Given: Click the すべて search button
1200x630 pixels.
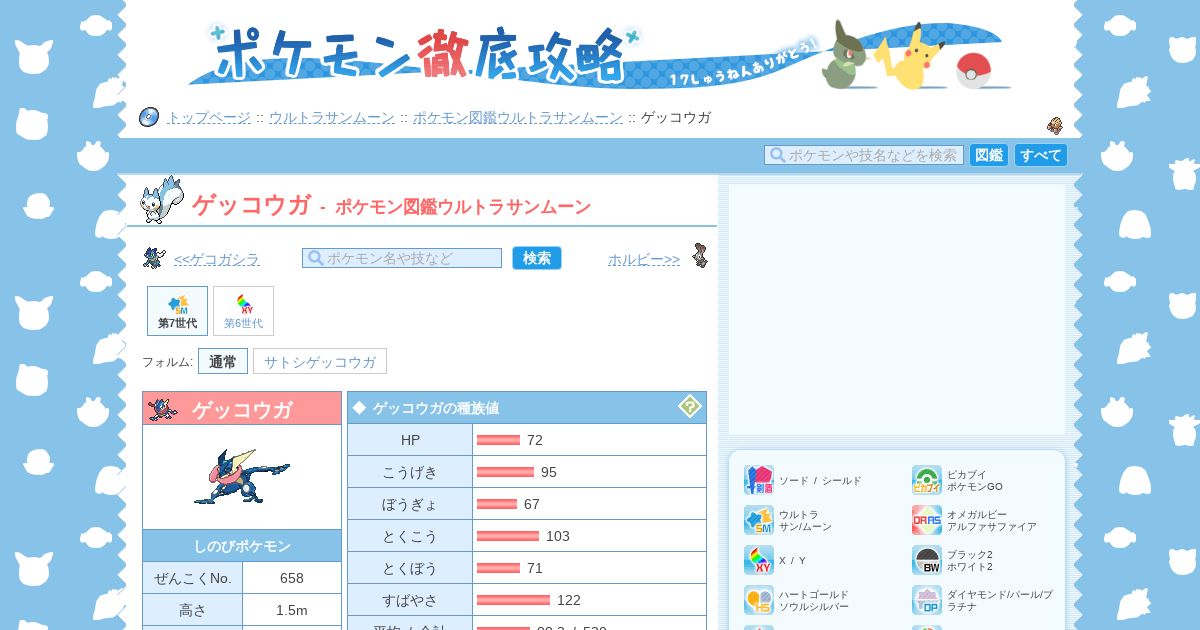Looking at the screenshot, I should tap(1041, 155).
